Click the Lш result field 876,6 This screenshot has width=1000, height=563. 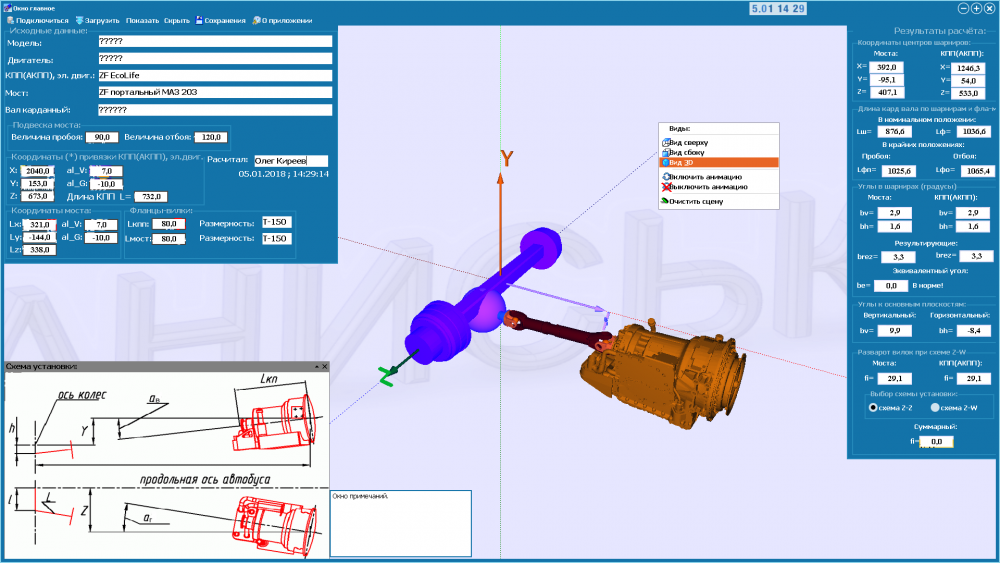pos(895,131)
